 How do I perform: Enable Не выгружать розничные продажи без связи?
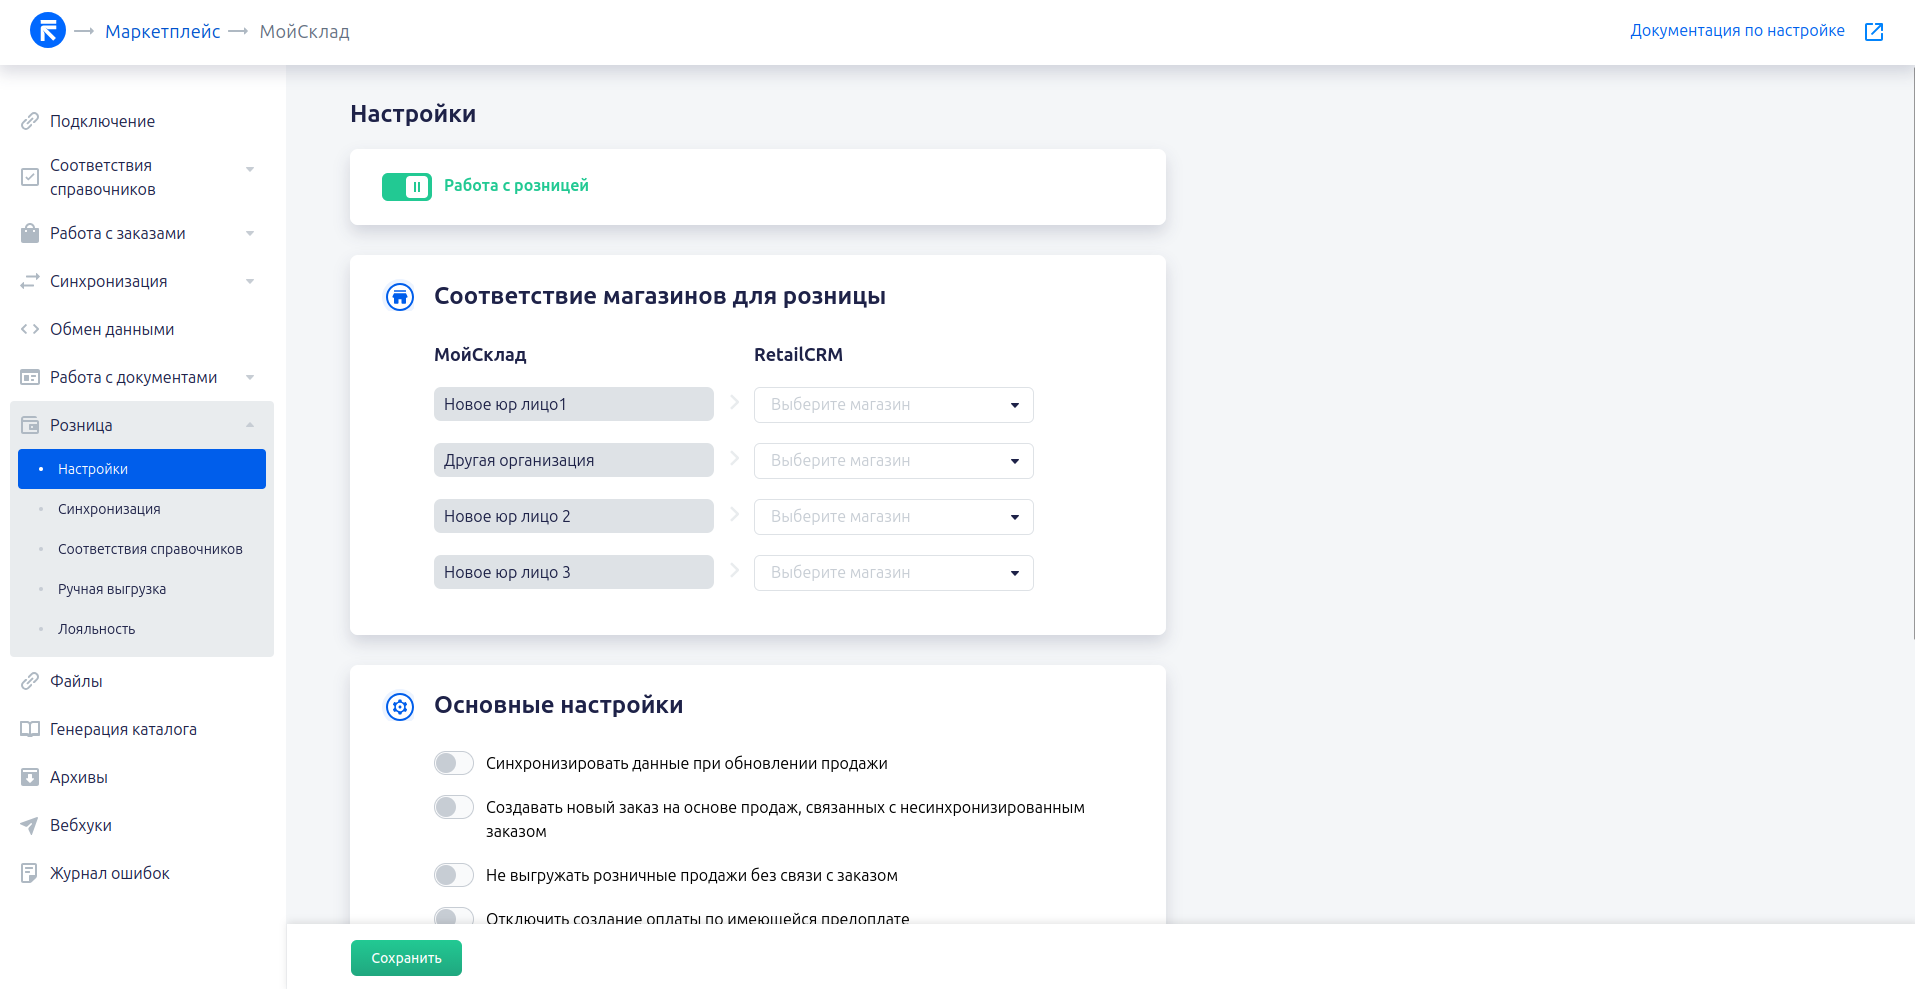(454, 875)
